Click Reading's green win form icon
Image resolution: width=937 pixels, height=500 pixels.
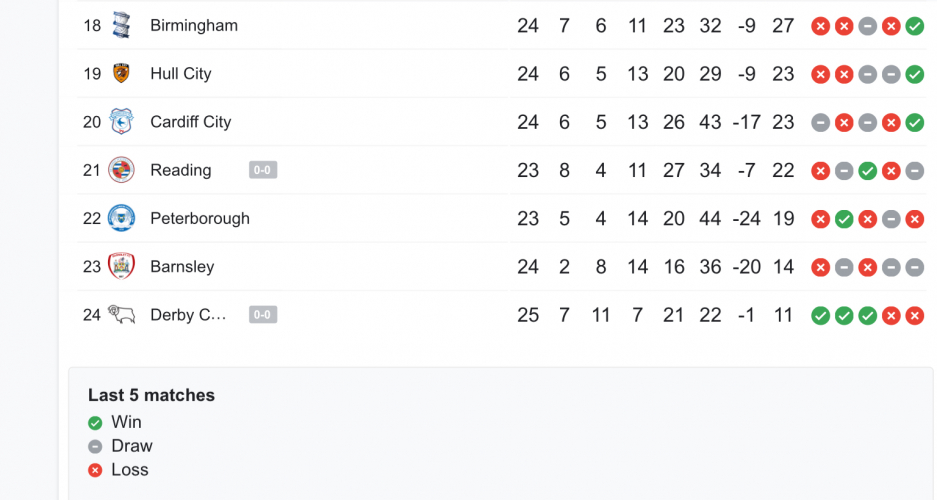coord(867,171)
